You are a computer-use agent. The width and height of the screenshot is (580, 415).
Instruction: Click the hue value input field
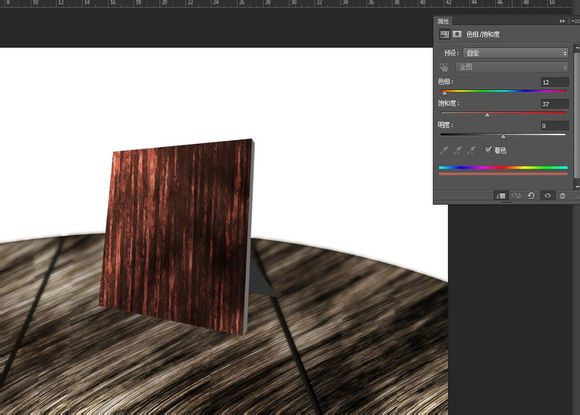point(554,82)
